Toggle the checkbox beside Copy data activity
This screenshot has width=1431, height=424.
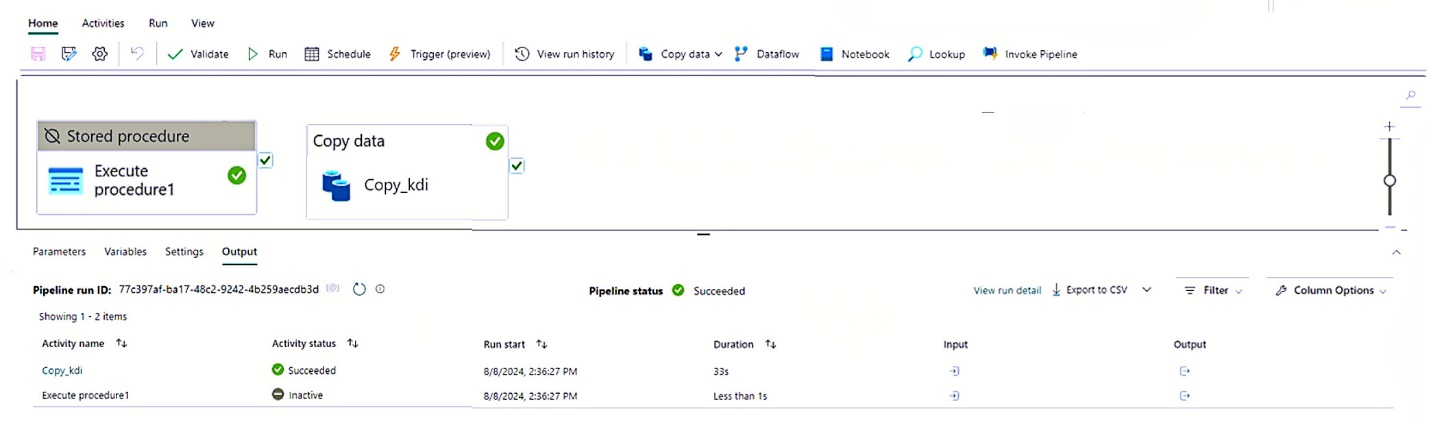click(516, 165)
